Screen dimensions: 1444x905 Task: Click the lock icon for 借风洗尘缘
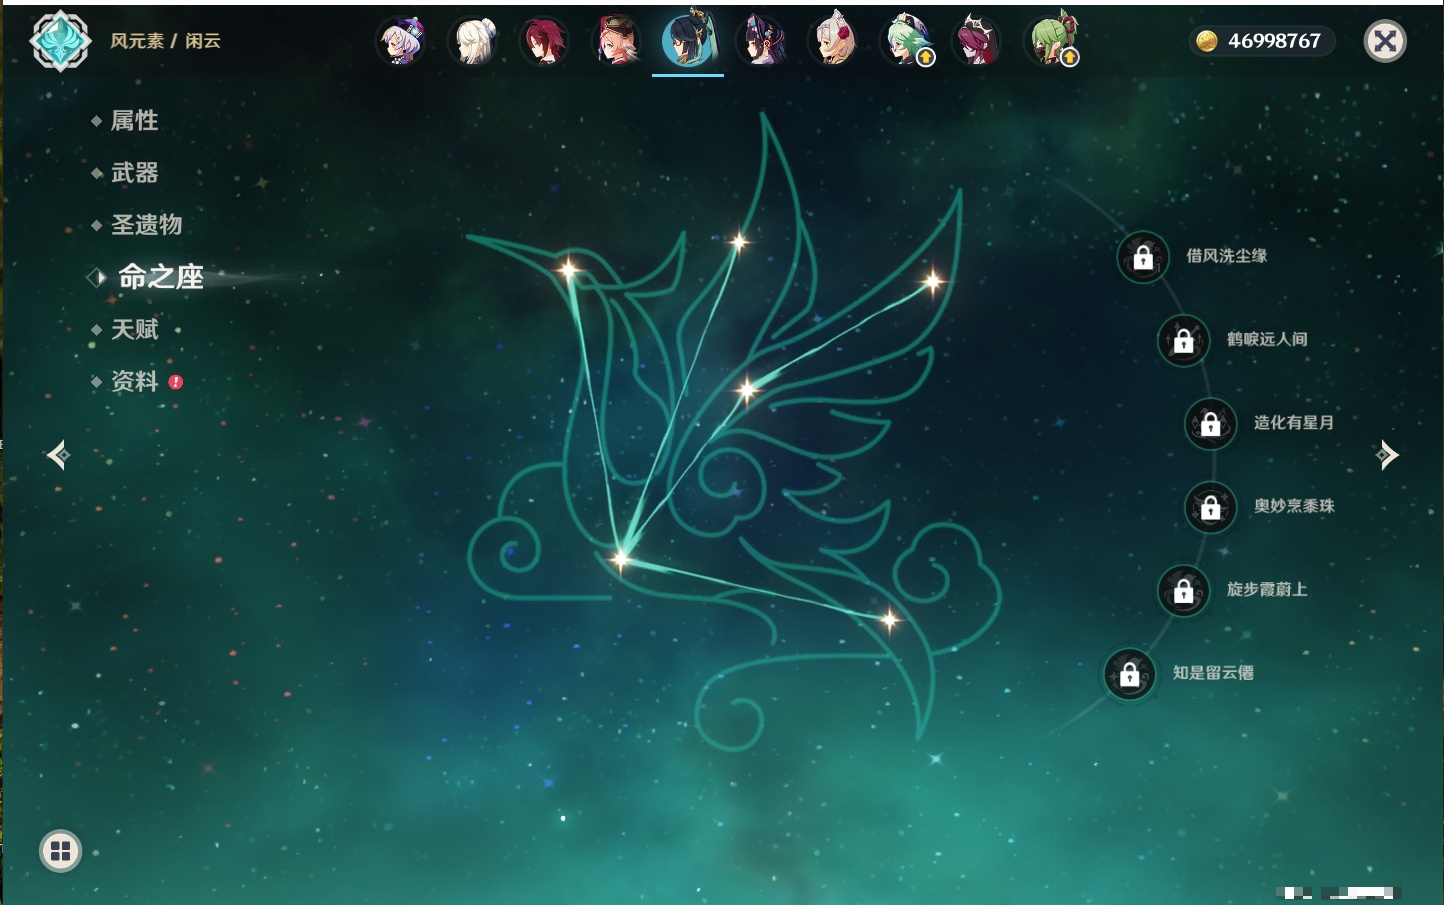1143,257
